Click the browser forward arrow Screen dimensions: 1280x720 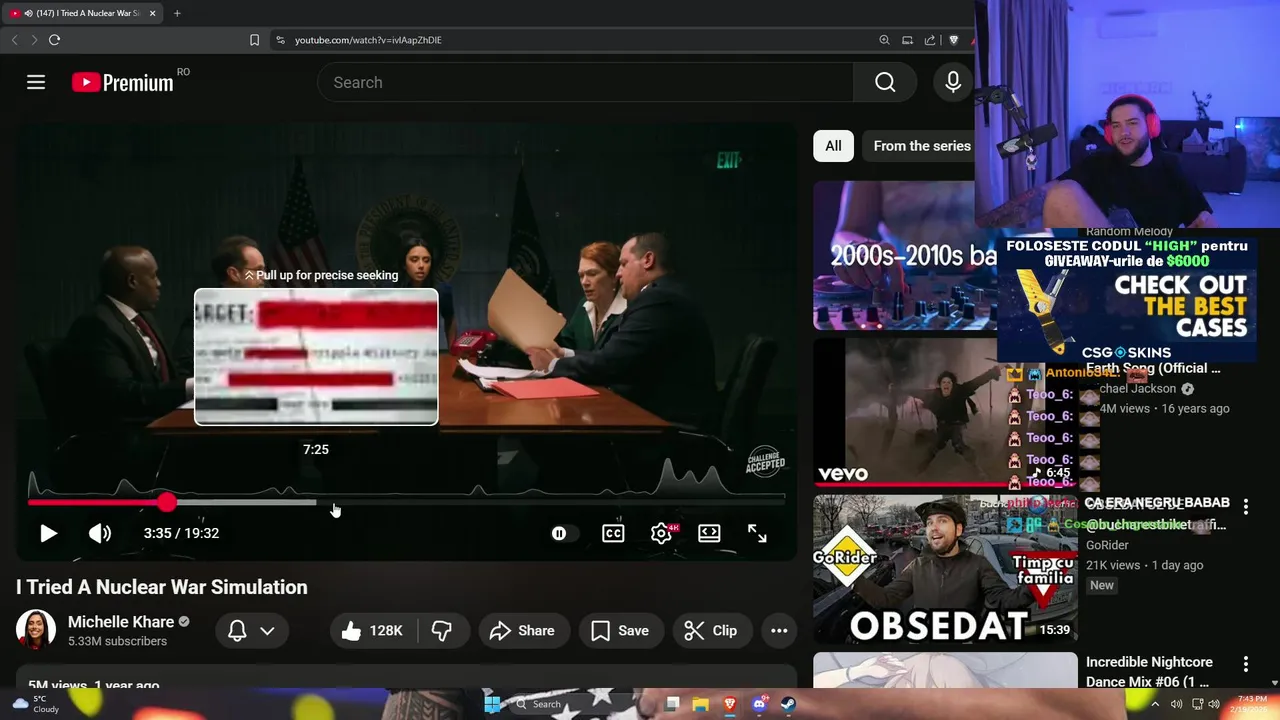tap(34, 40)
